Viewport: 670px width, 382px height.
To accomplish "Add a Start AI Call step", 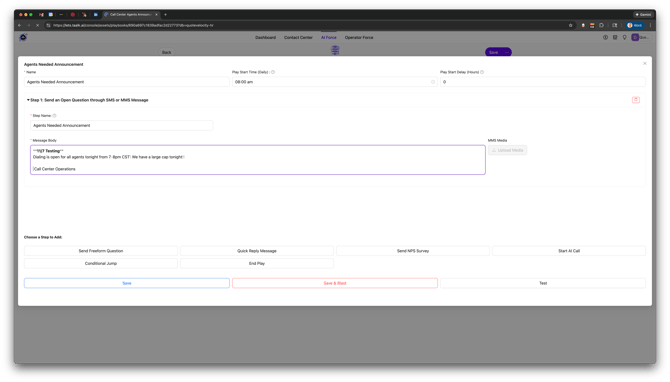I will [x=569, y=251].
